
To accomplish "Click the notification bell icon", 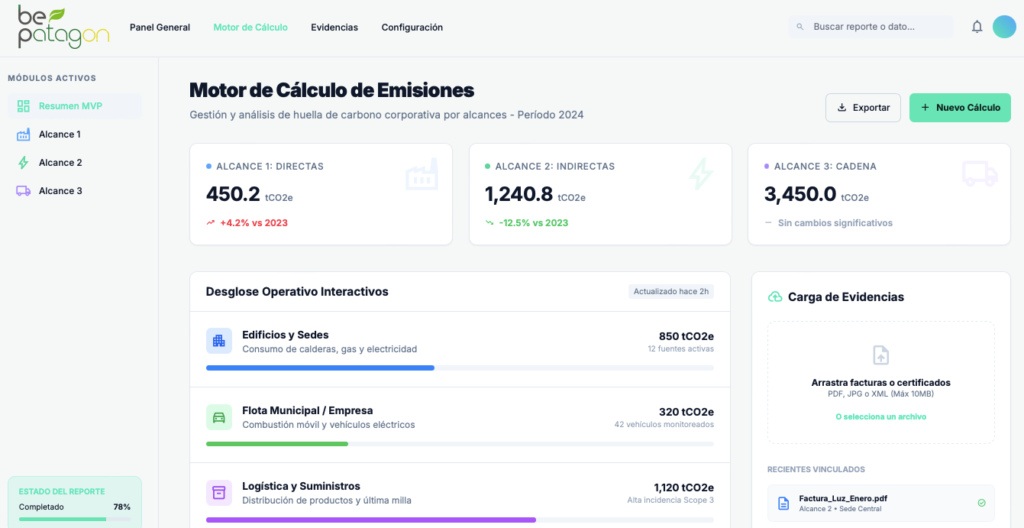I will [x=977, y=27].
